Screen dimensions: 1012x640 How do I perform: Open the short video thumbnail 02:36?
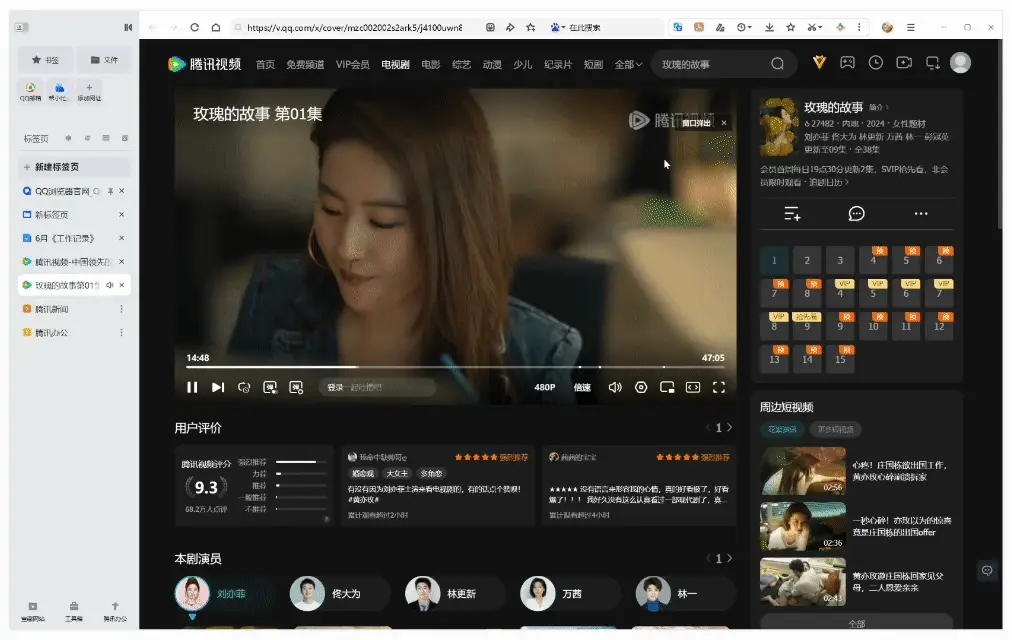coord(803,526)
